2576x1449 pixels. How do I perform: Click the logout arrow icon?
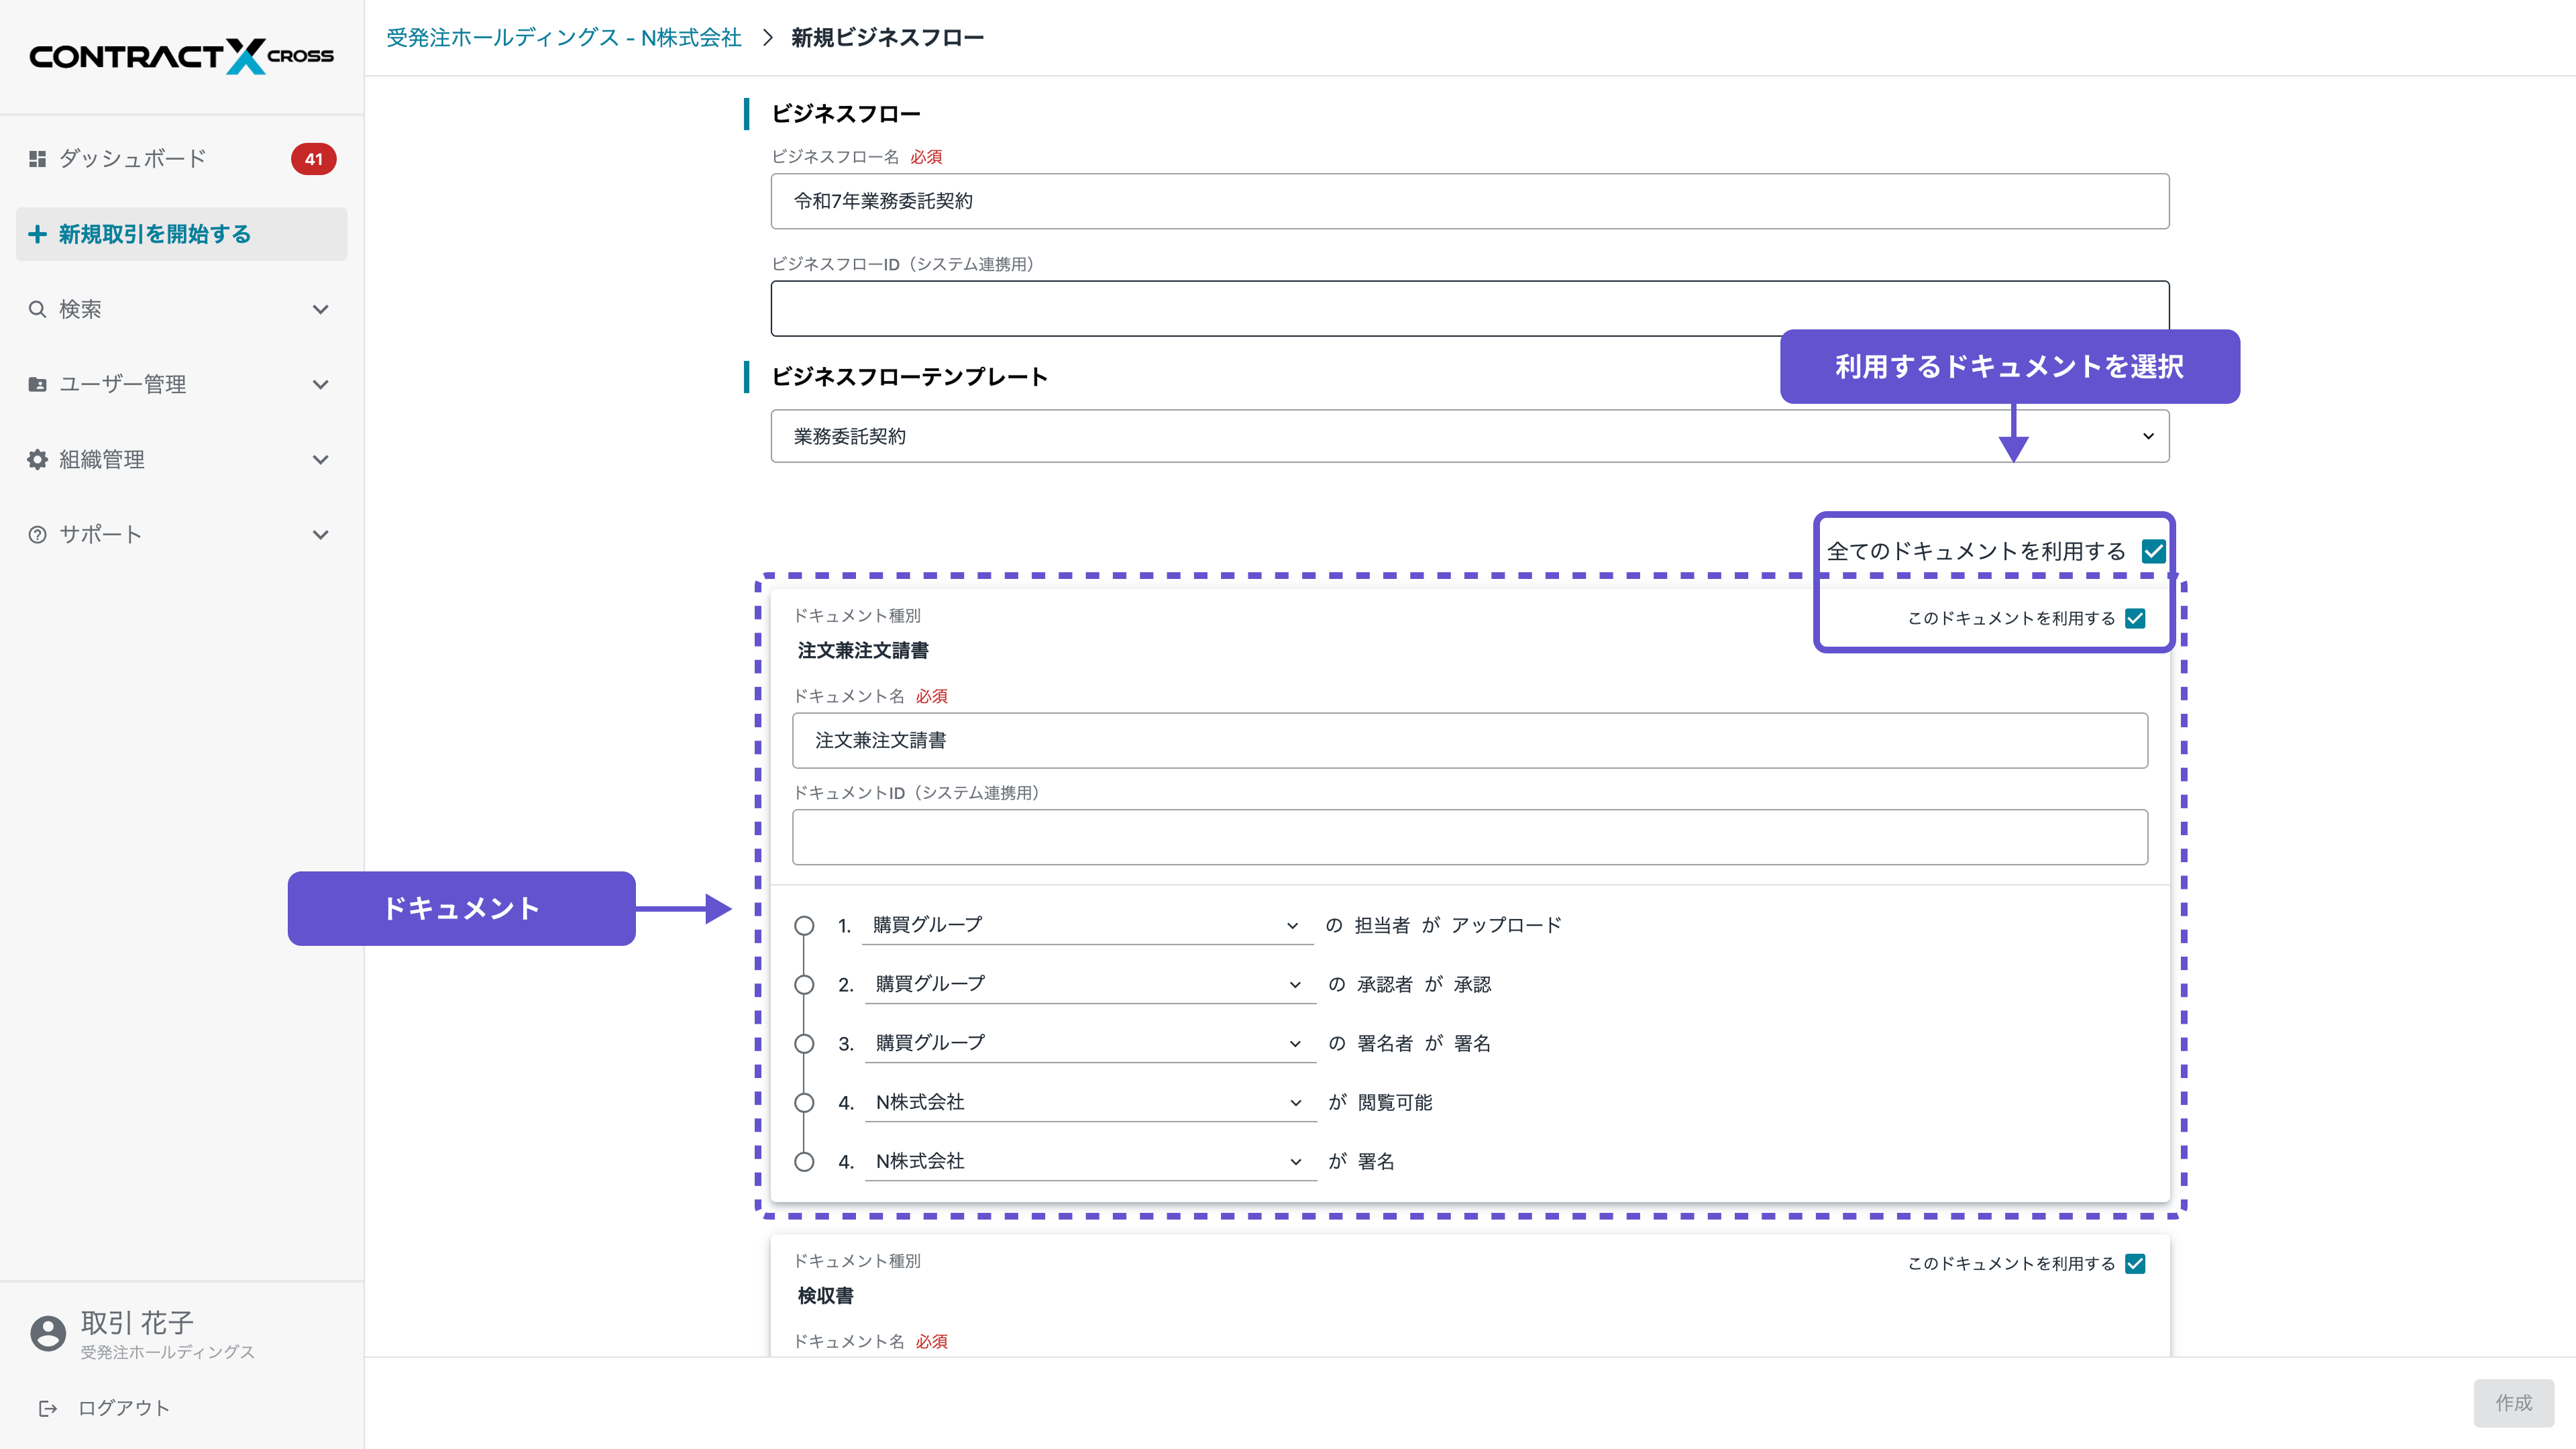coord(47,1408)
